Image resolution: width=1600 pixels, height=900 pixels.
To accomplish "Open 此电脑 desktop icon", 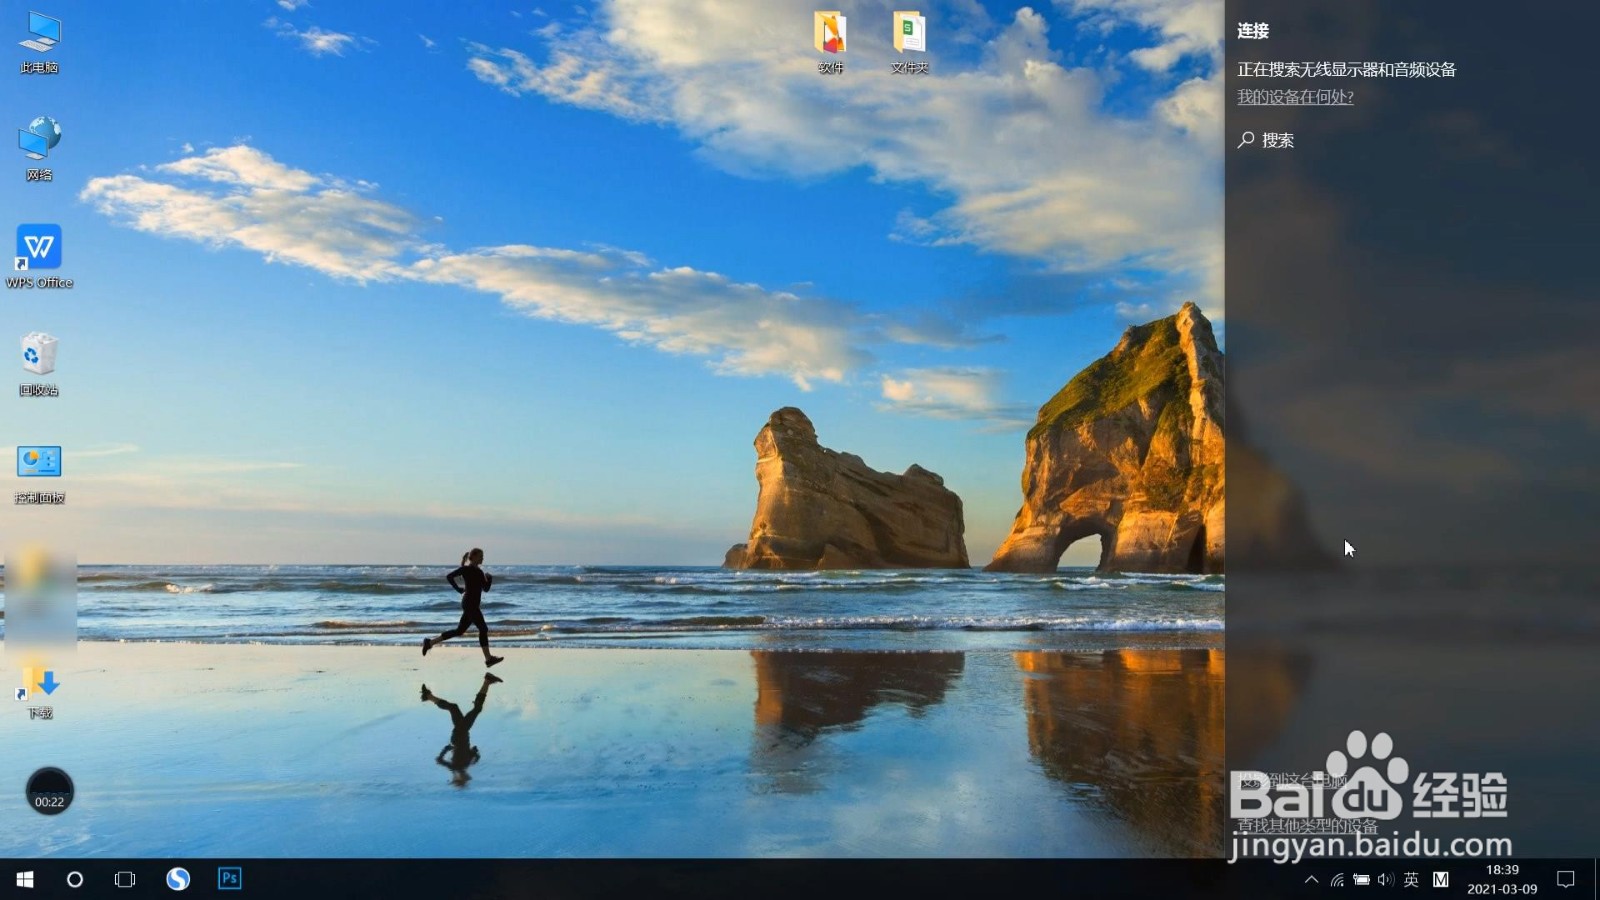I will click(x=39, y=43).
